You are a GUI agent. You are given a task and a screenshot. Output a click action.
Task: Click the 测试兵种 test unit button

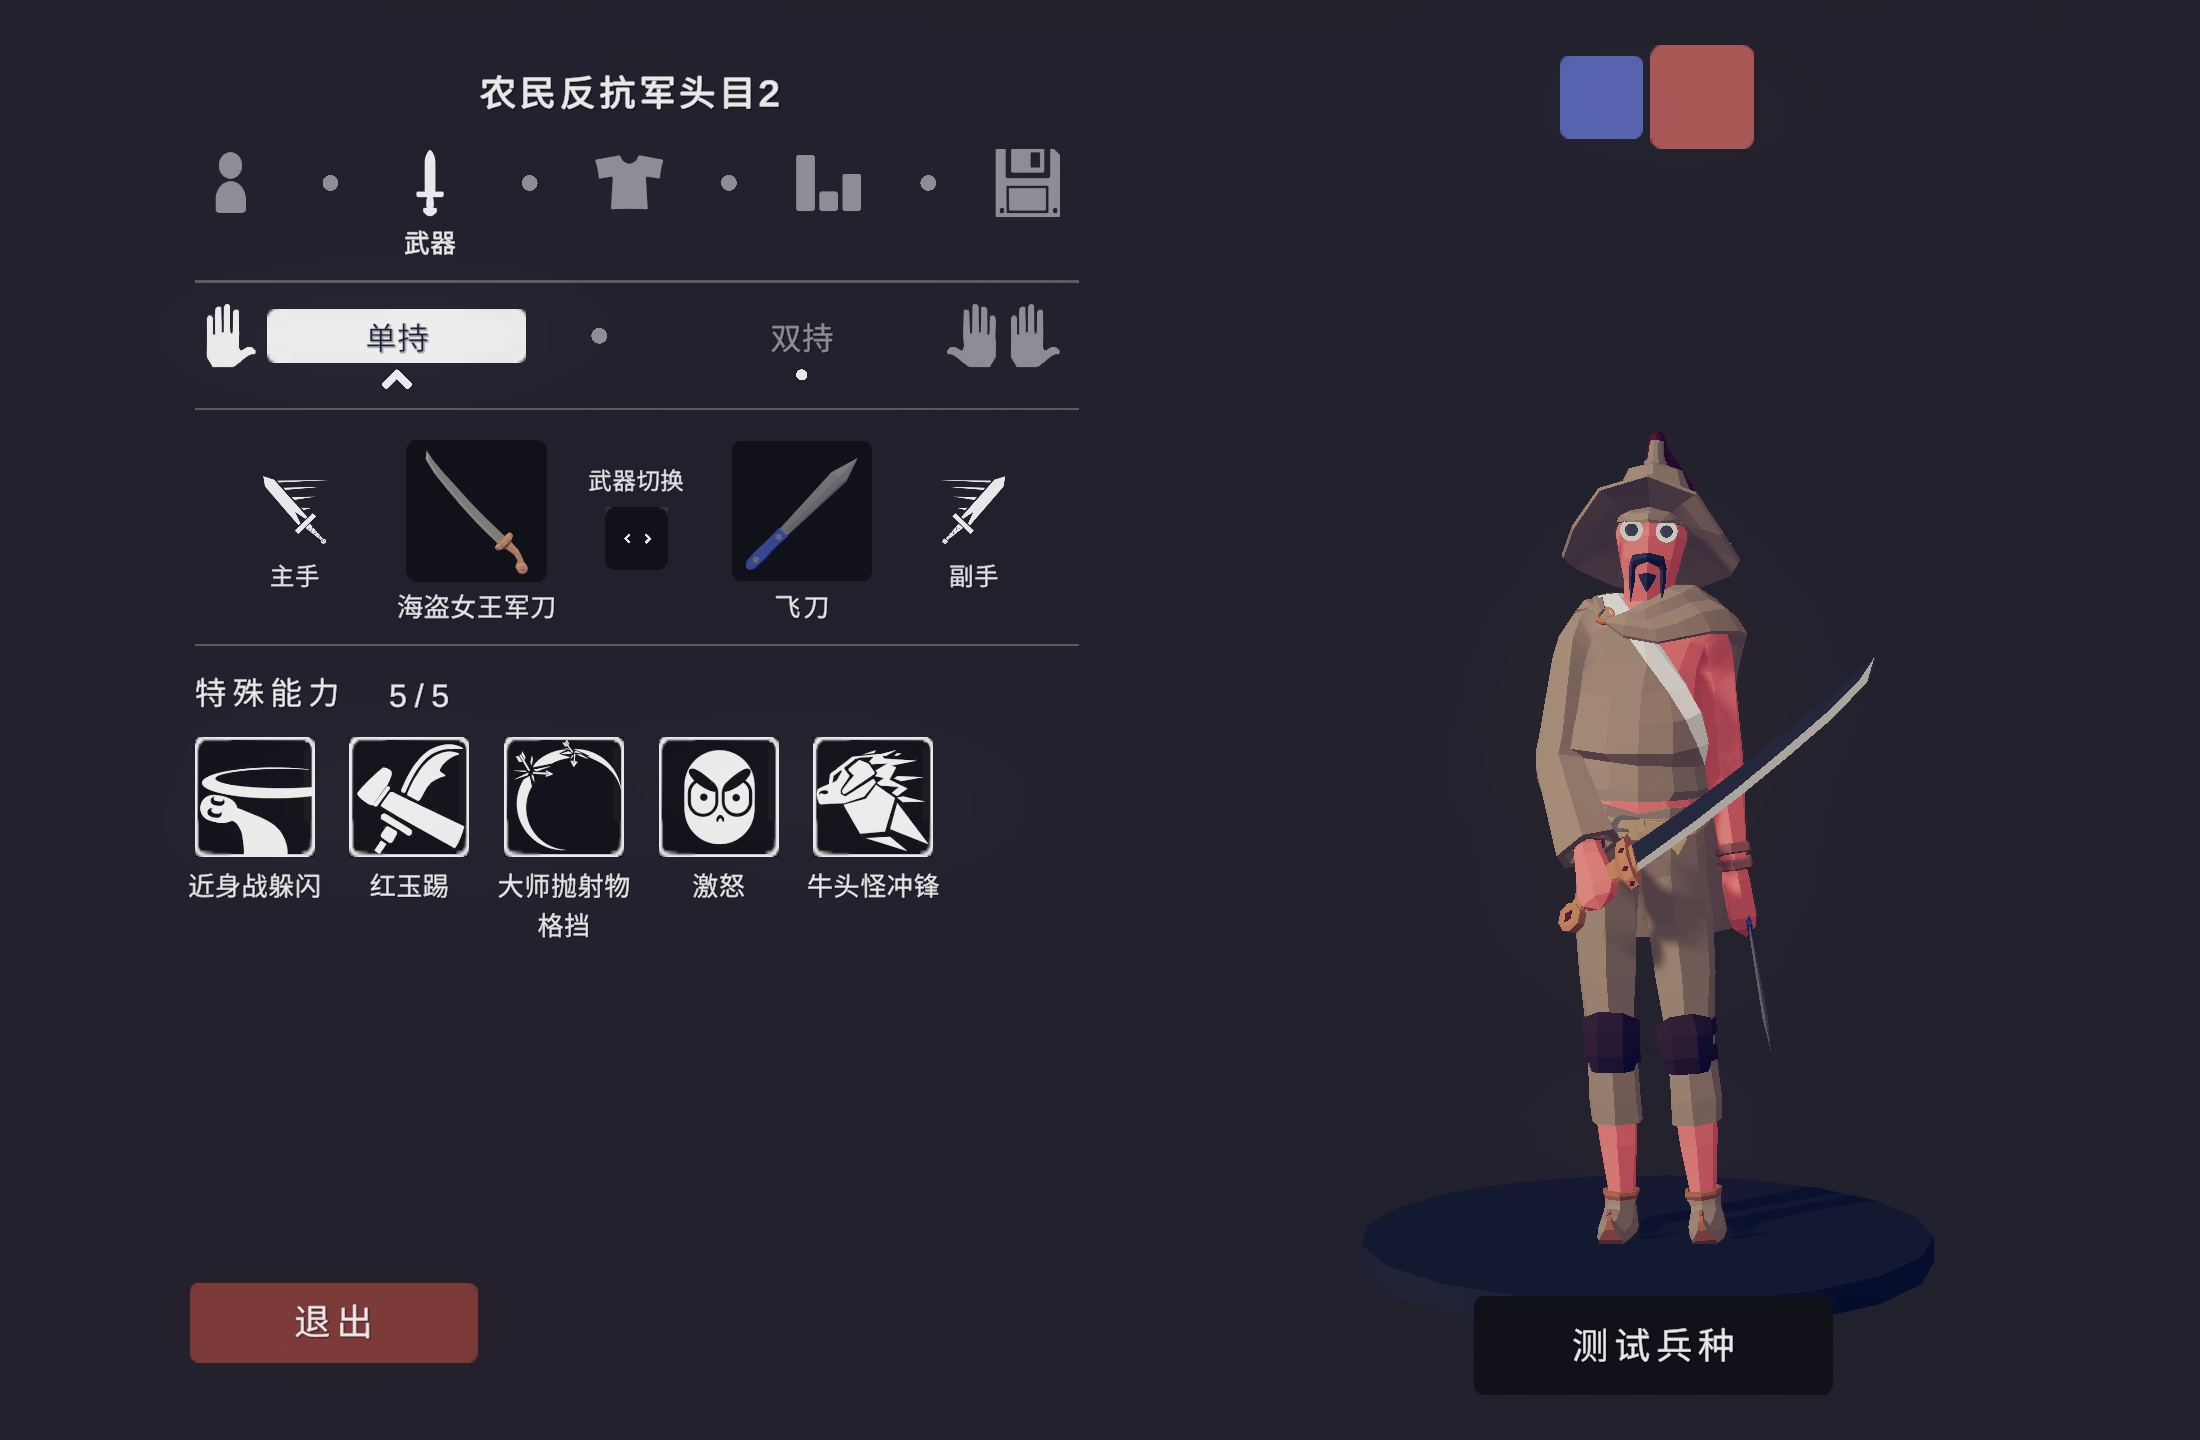pyautogui.click(x=1653, y=1345)
